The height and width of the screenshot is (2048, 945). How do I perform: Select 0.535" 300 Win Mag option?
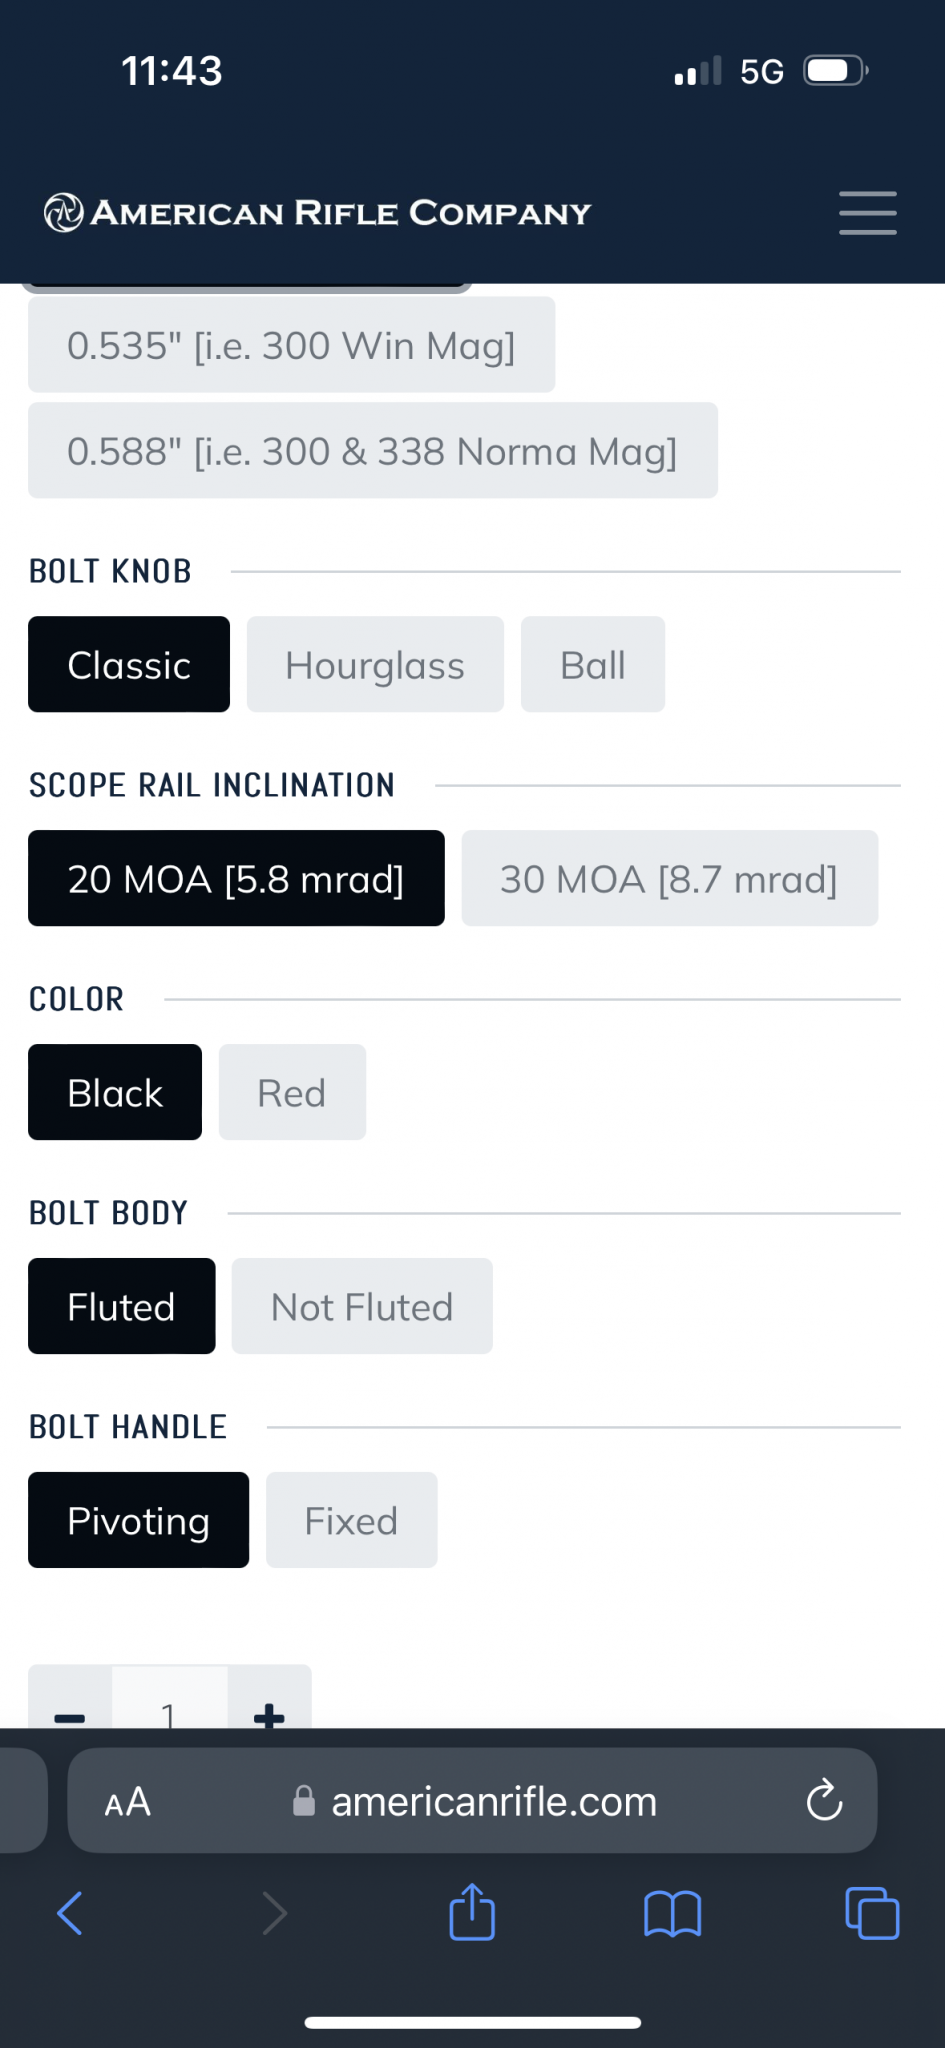pos(291,344)
